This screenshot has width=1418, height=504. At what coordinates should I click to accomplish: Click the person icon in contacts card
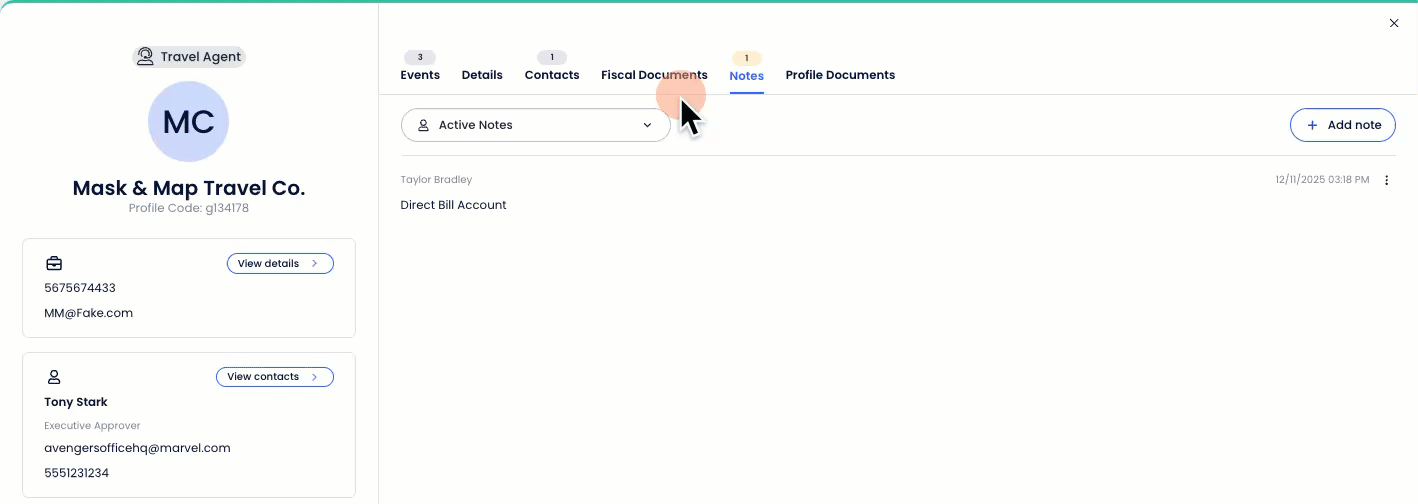54,377
